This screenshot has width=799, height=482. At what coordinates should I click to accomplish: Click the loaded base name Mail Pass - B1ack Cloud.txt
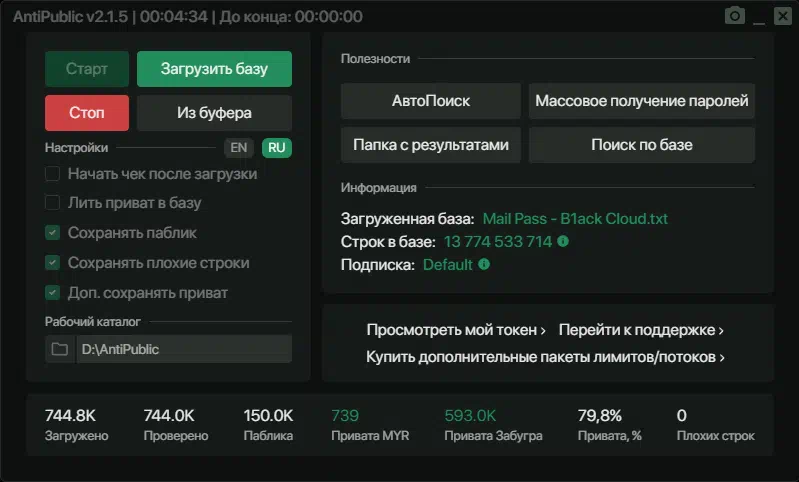click(575, 219)
